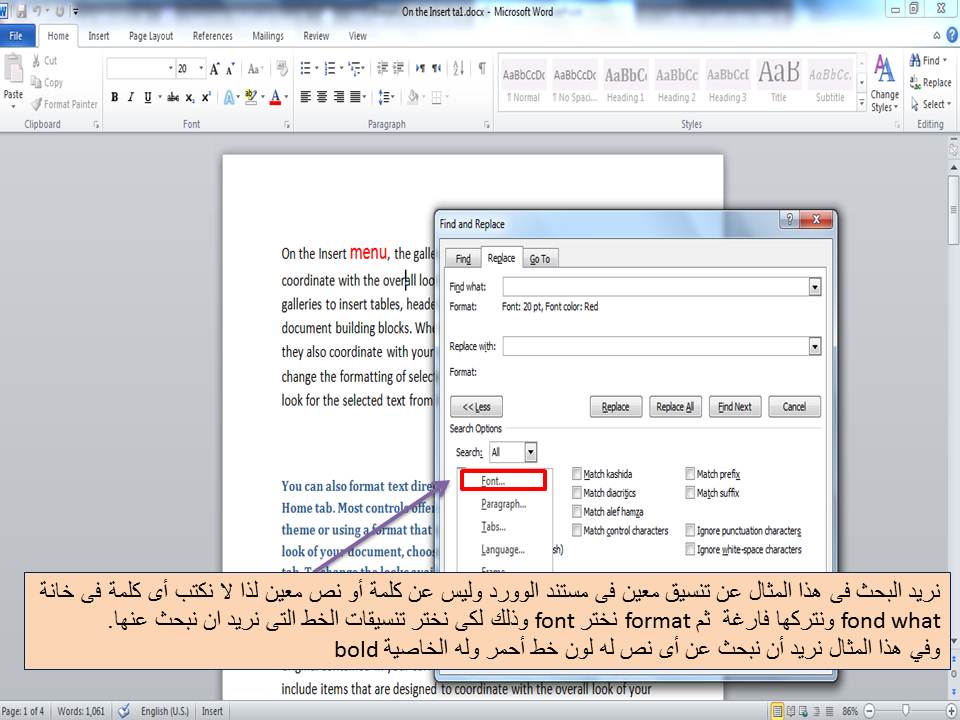This screenshot has width=960, height=720.
Task: Open the Insert ribbon tab
Action: click(x=99, y=36)
